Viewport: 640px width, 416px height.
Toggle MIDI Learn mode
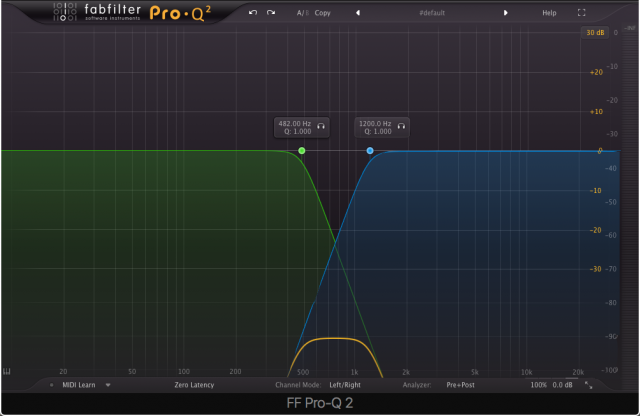(x=78, y=384)
